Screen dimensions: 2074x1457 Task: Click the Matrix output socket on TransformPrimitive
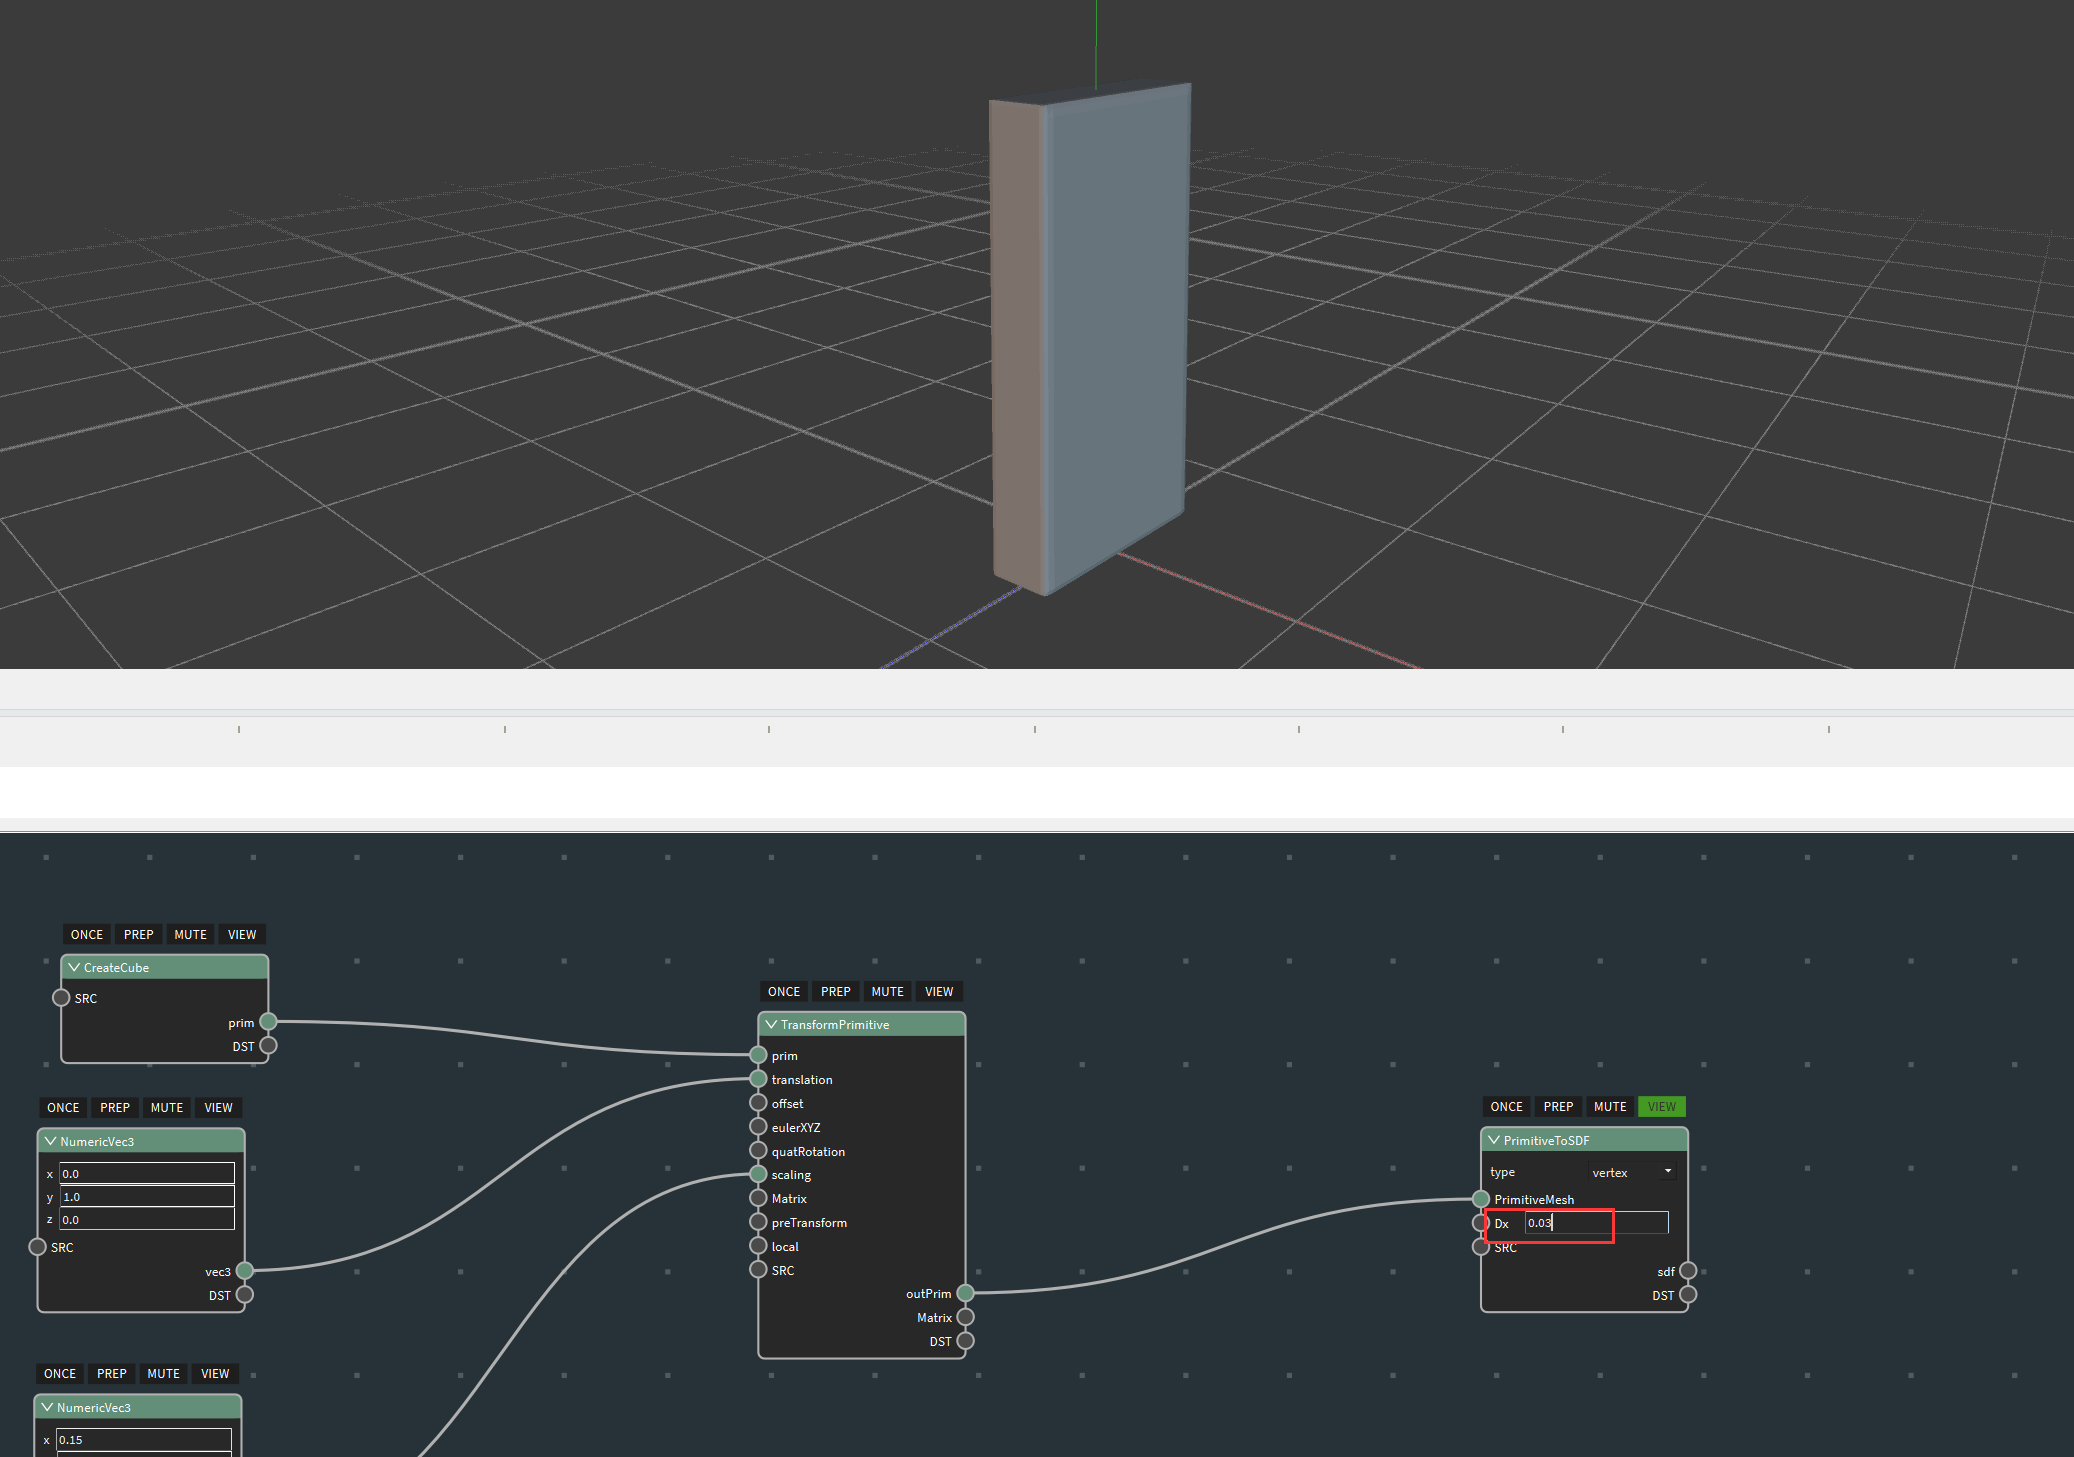click(965, 1317)
